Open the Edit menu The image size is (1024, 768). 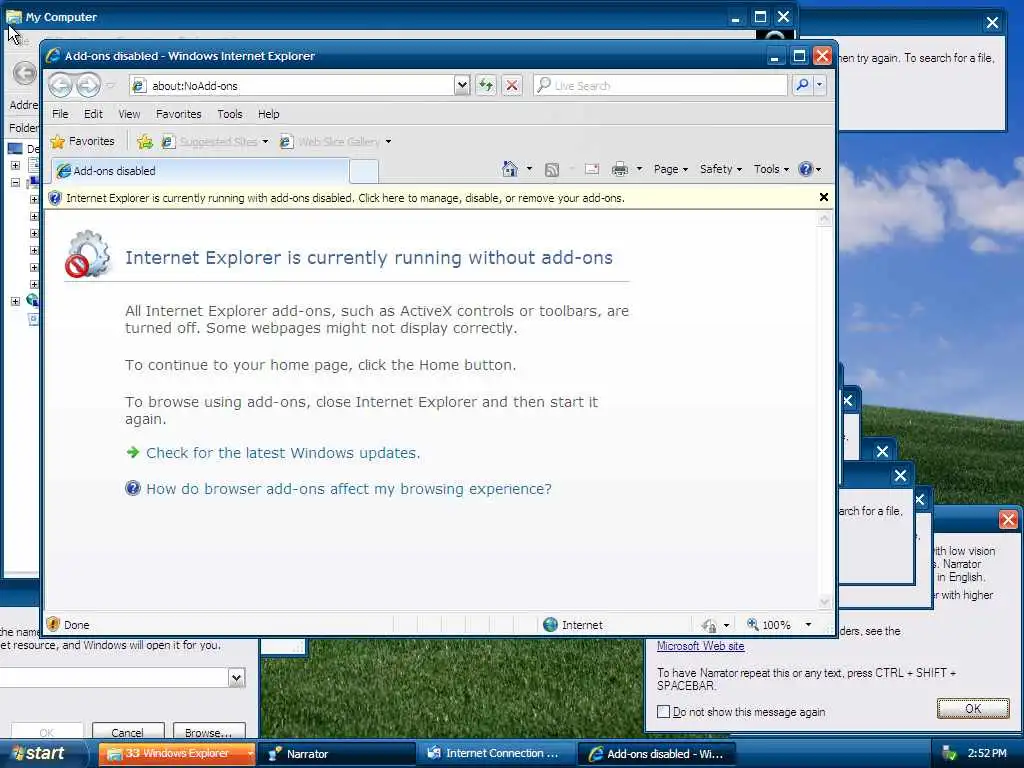pos(93,114)
